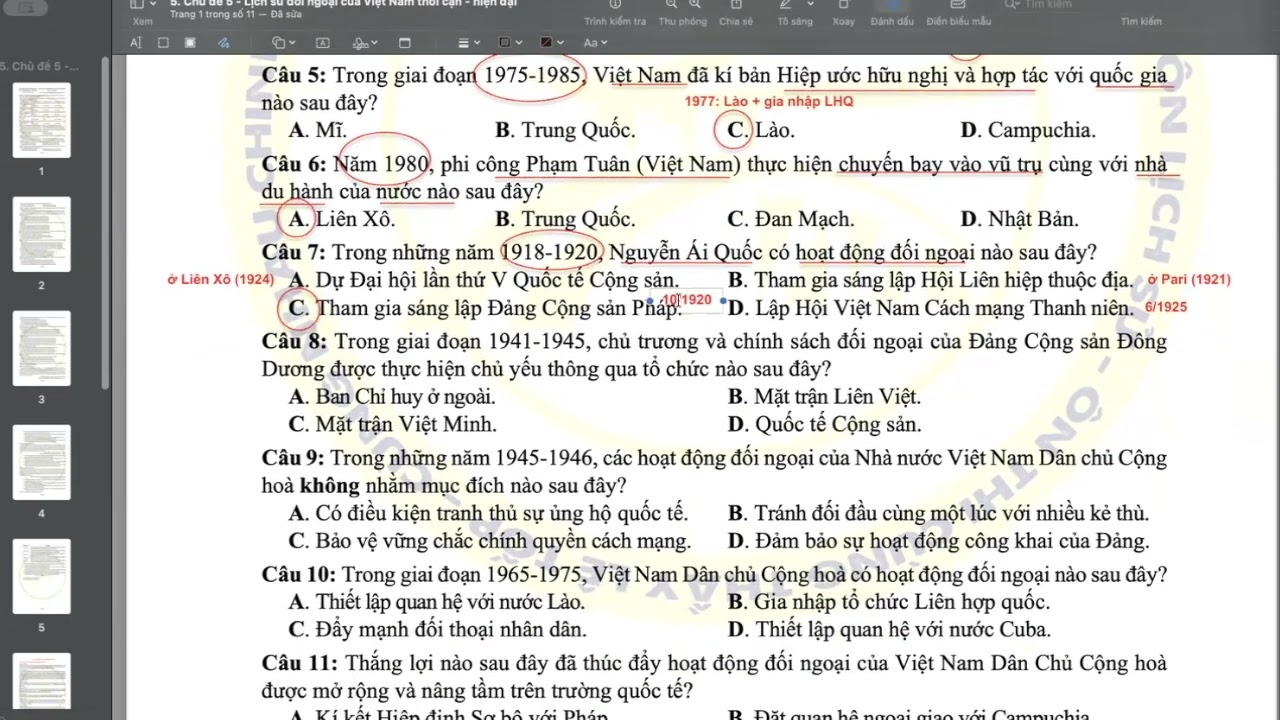Click answer 'B. Mặt trận Liên Việt.'
This screenshot has height=720, width=1280.
824,397
